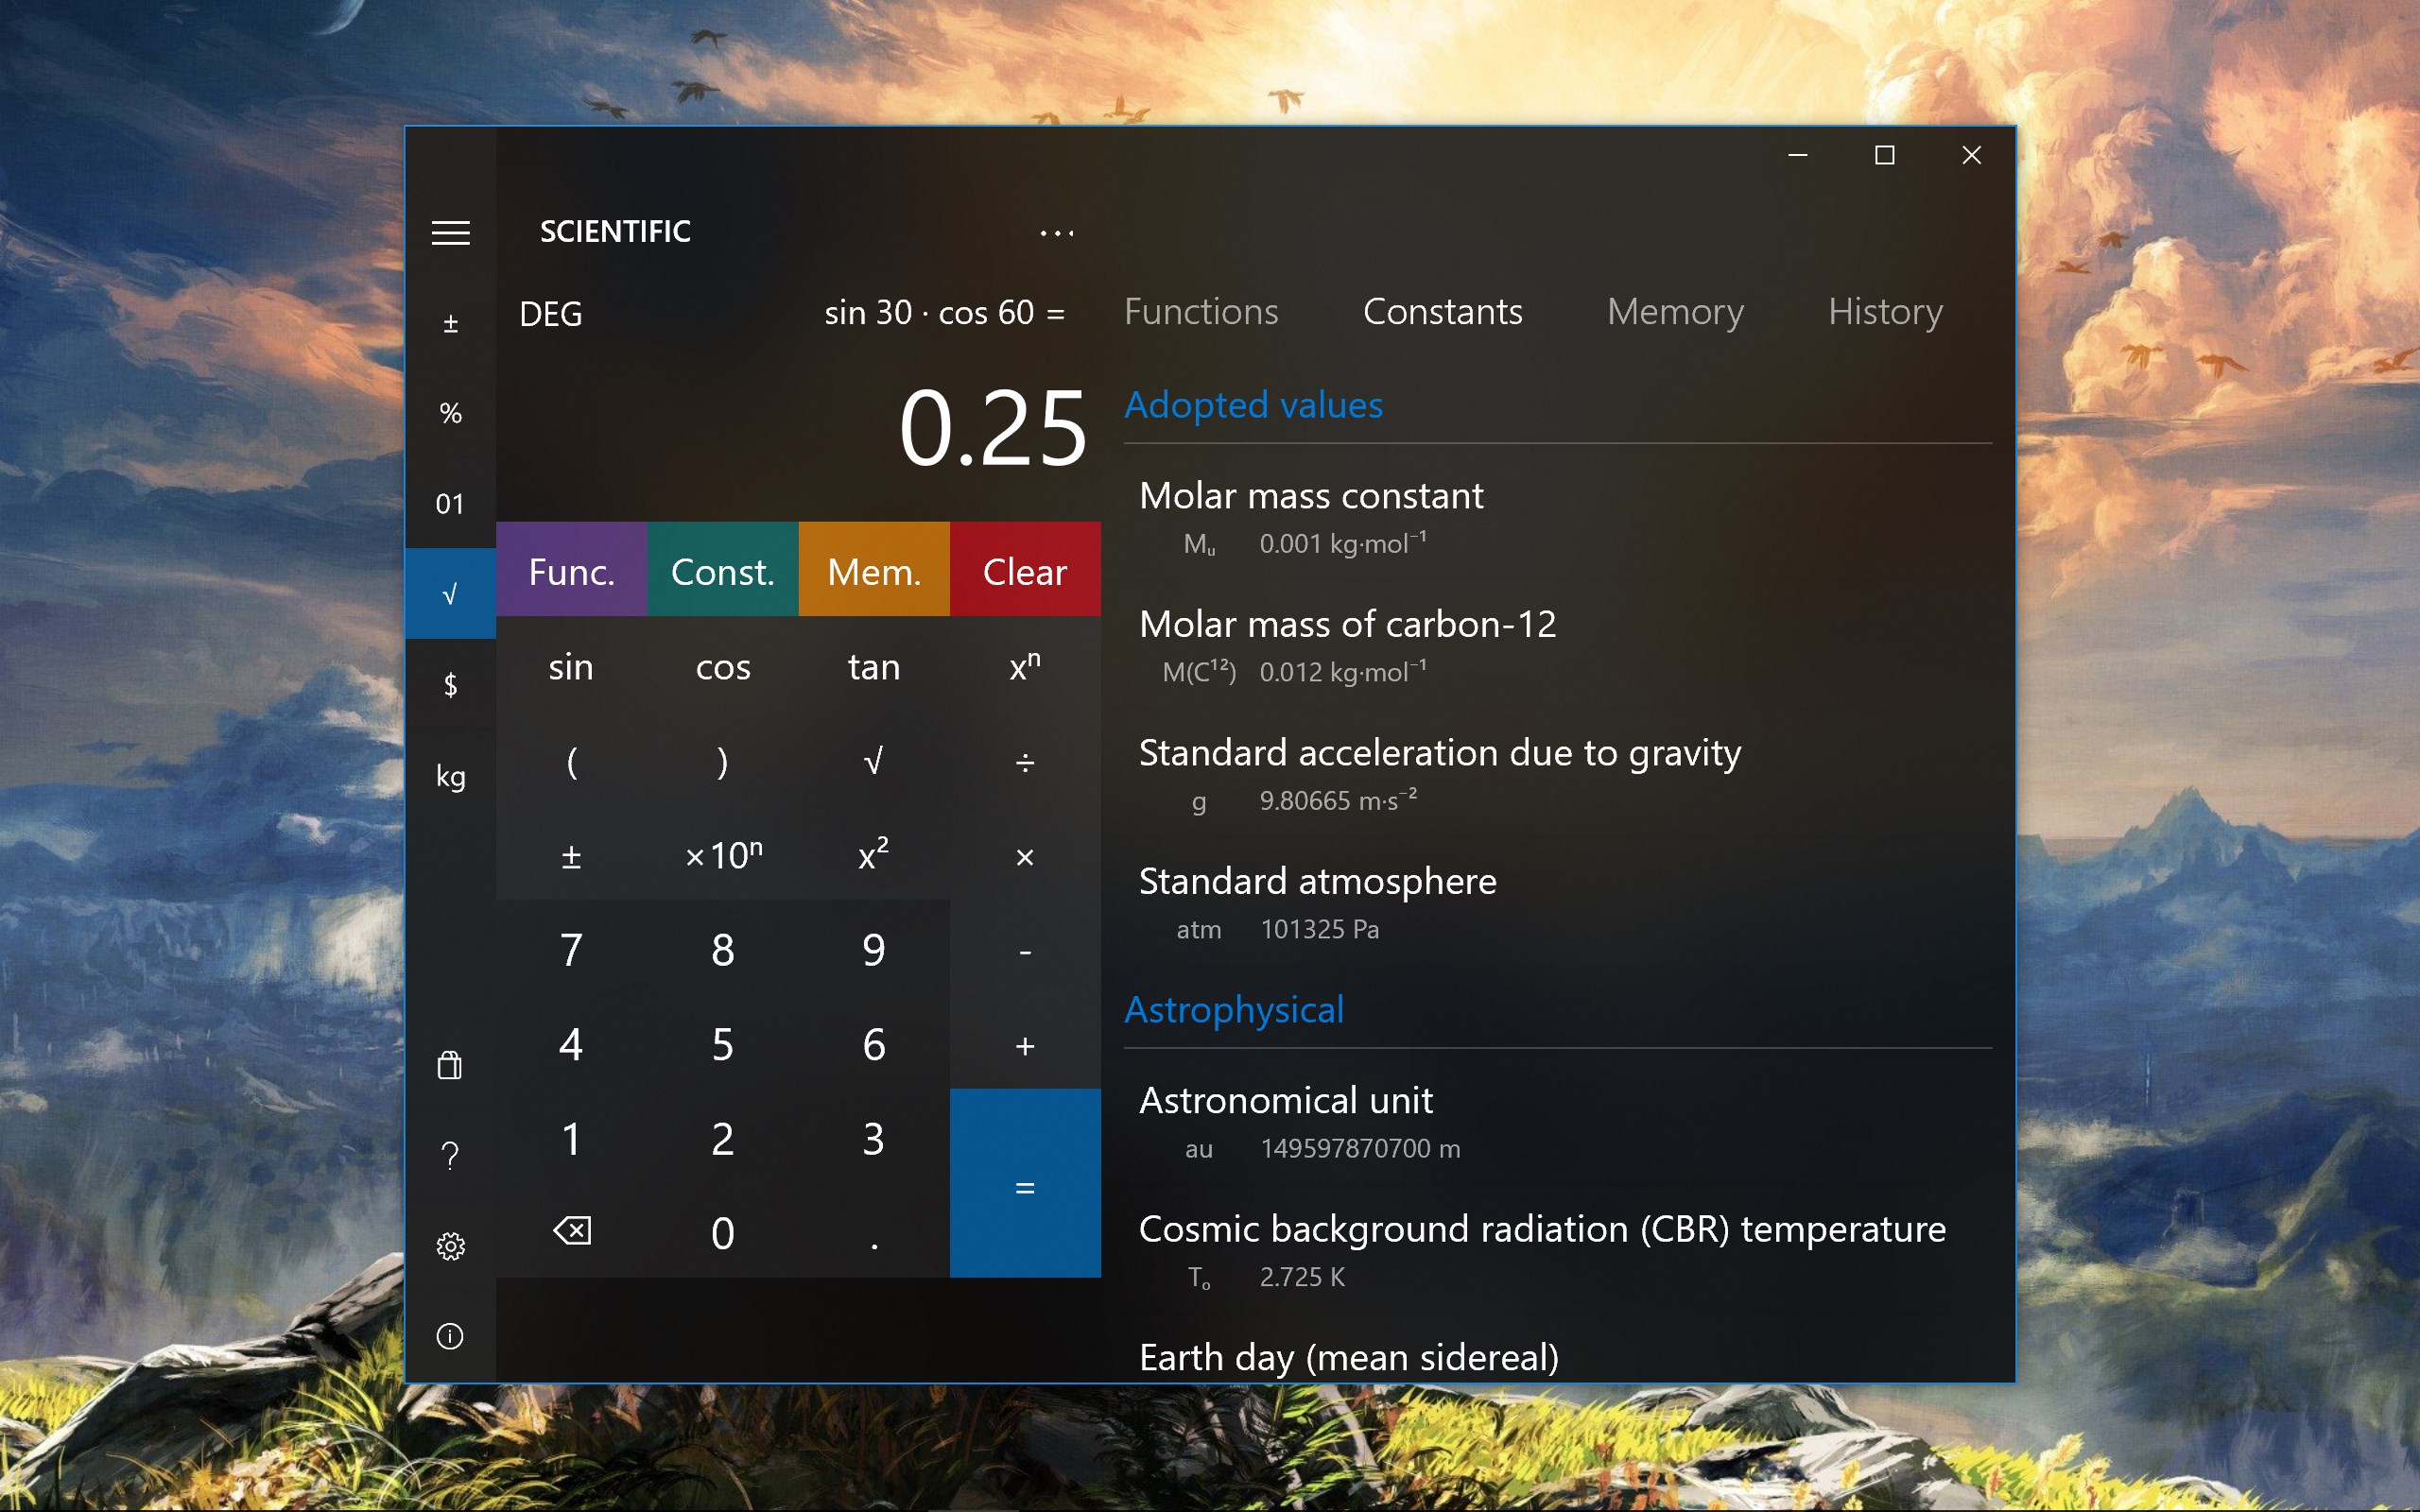
Task: Switch to the Memory tab
Action: [x=1674, y=312]
